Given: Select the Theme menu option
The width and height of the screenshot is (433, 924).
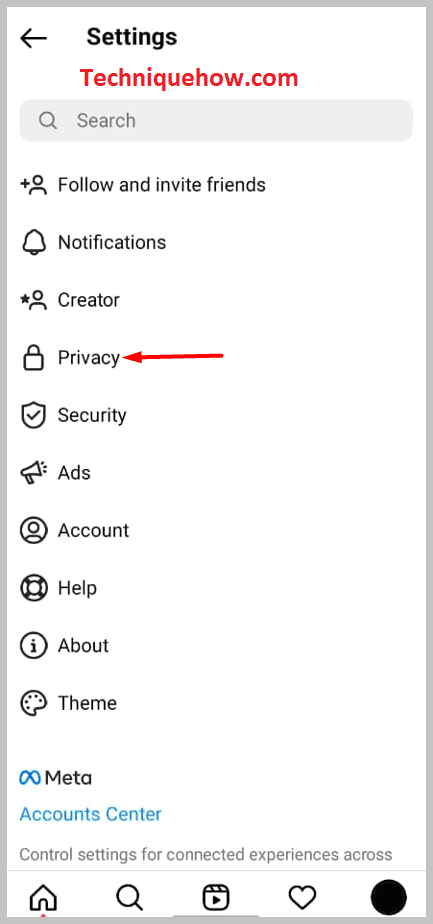Looking at the screenshot, I should (x=216, y=703).
